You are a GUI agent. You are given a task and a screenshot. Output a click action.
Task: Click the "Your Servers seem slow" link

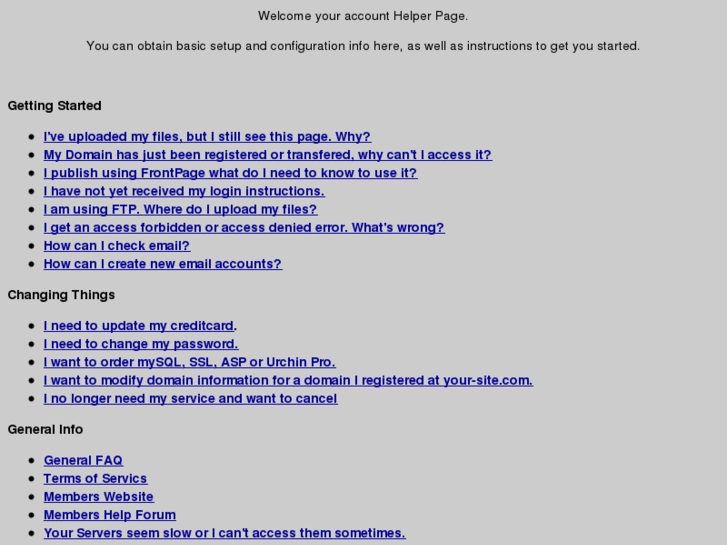coord(224,533)
